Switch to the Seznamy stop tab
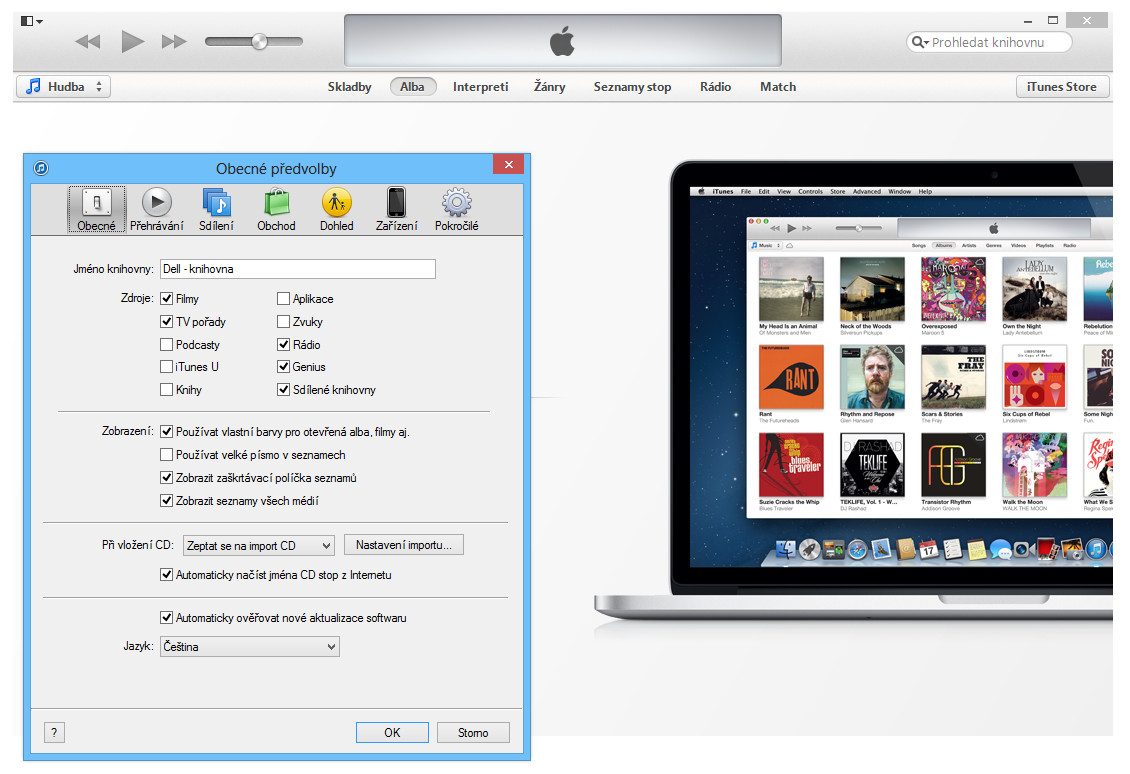Image resolution: width=1130 pixels, height=774 pixels. click(632, 86)
